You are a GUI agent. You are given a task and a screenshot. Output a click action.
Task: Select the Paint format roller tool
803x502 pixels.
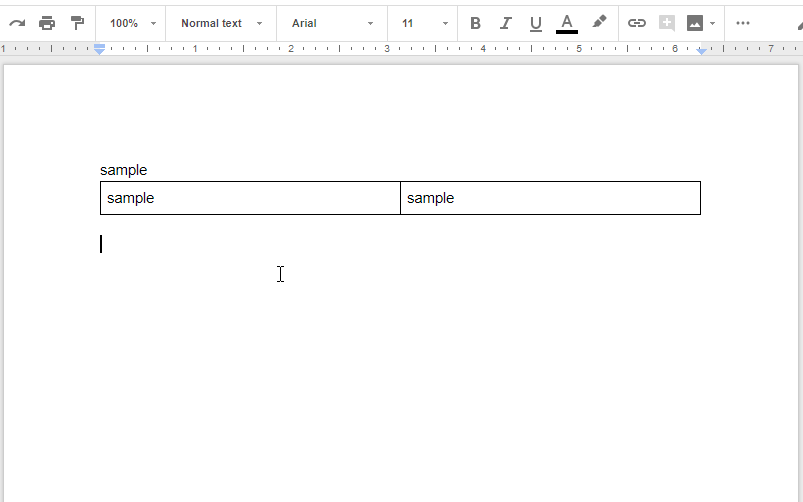77,23
